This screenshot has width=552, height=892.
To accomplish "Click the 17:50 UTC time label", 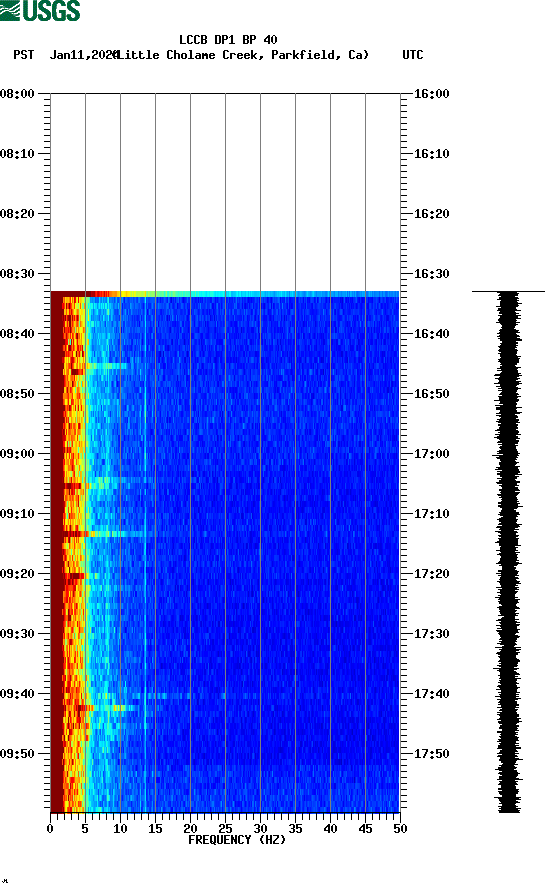I will click(x=431, y=754).
